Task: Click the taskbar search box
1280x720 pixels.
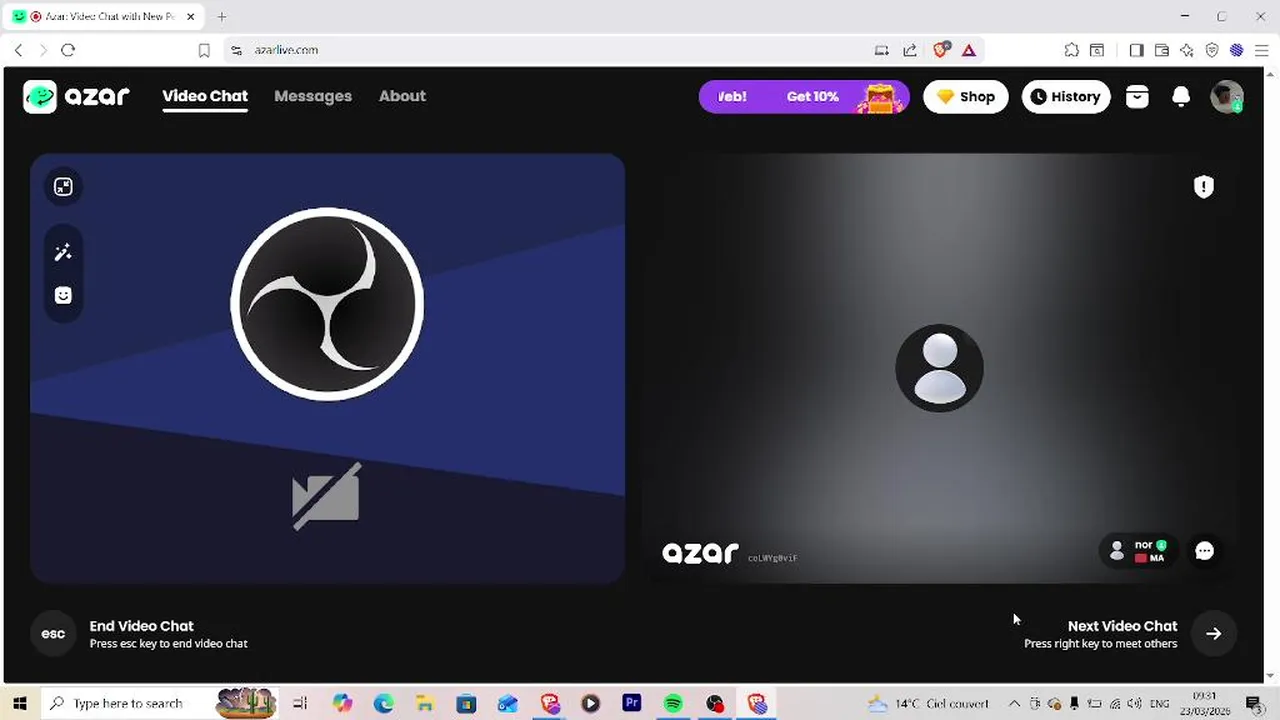Action: click(162, 703)
